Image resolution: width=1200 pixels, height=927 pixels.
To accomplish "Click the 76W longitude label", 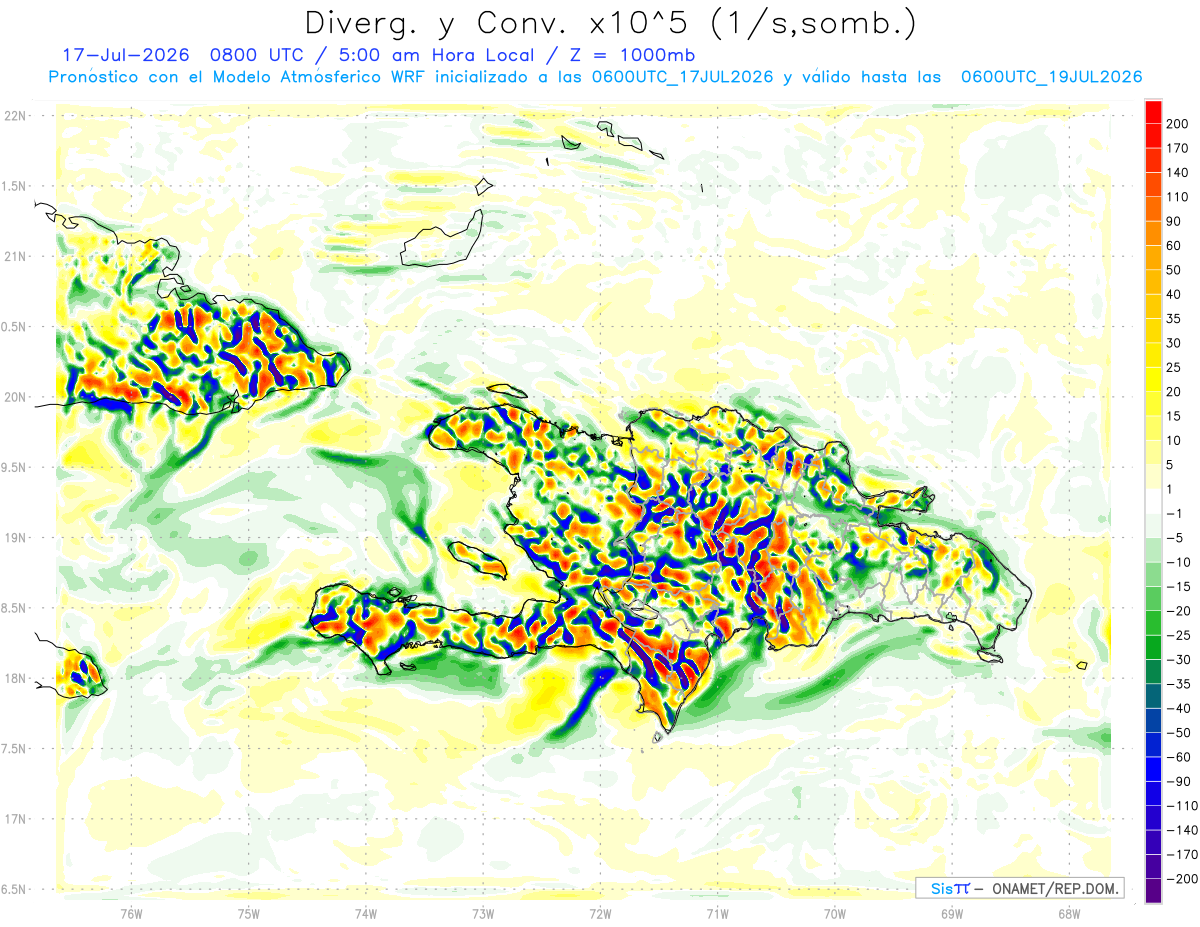I will pyautogui.click(x=131, y=913).
